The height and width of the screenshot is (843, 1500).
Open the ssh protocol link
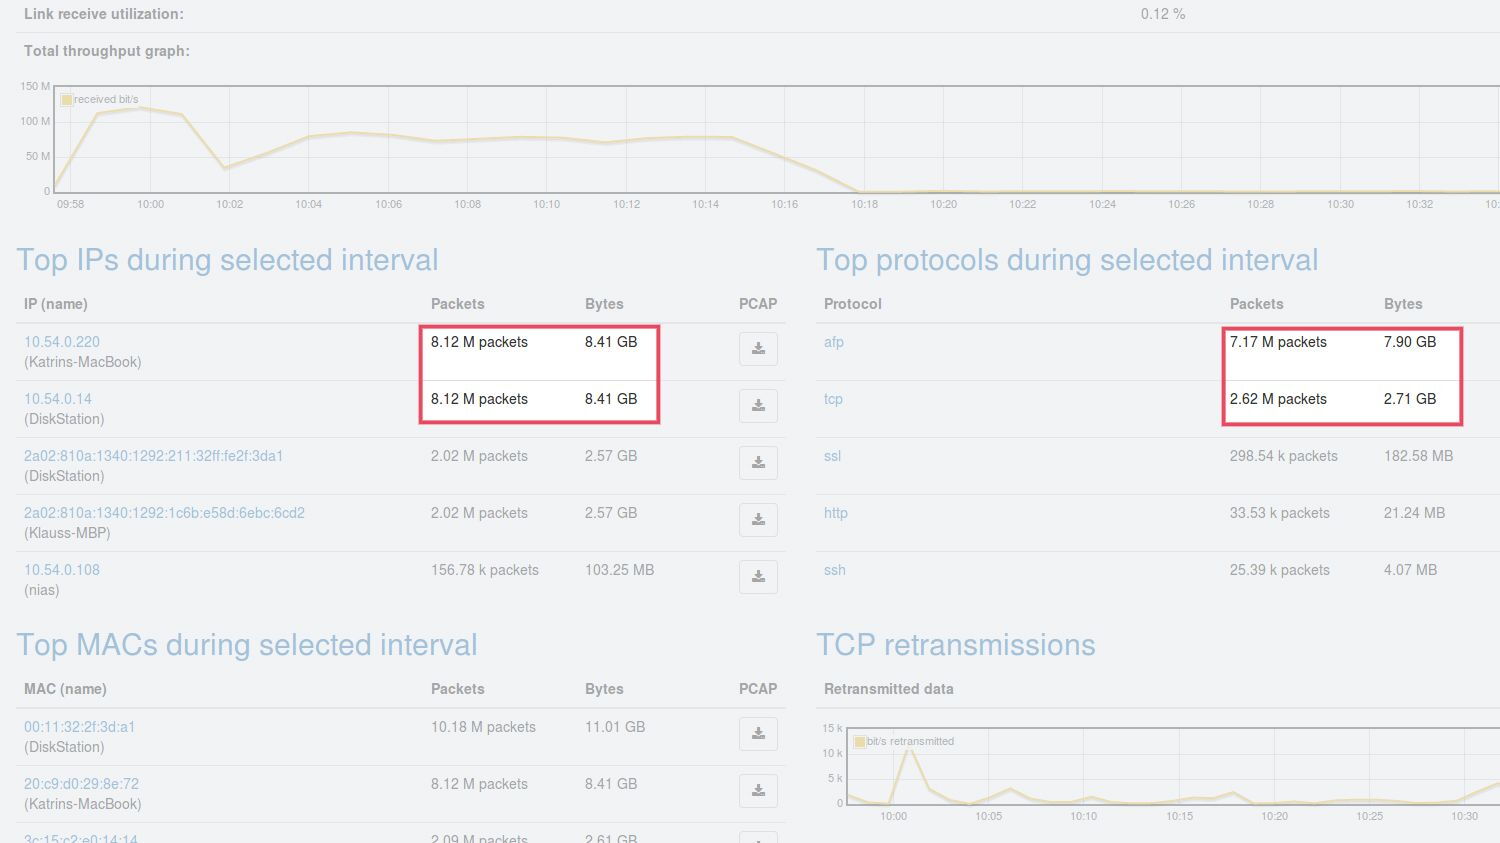834,570
